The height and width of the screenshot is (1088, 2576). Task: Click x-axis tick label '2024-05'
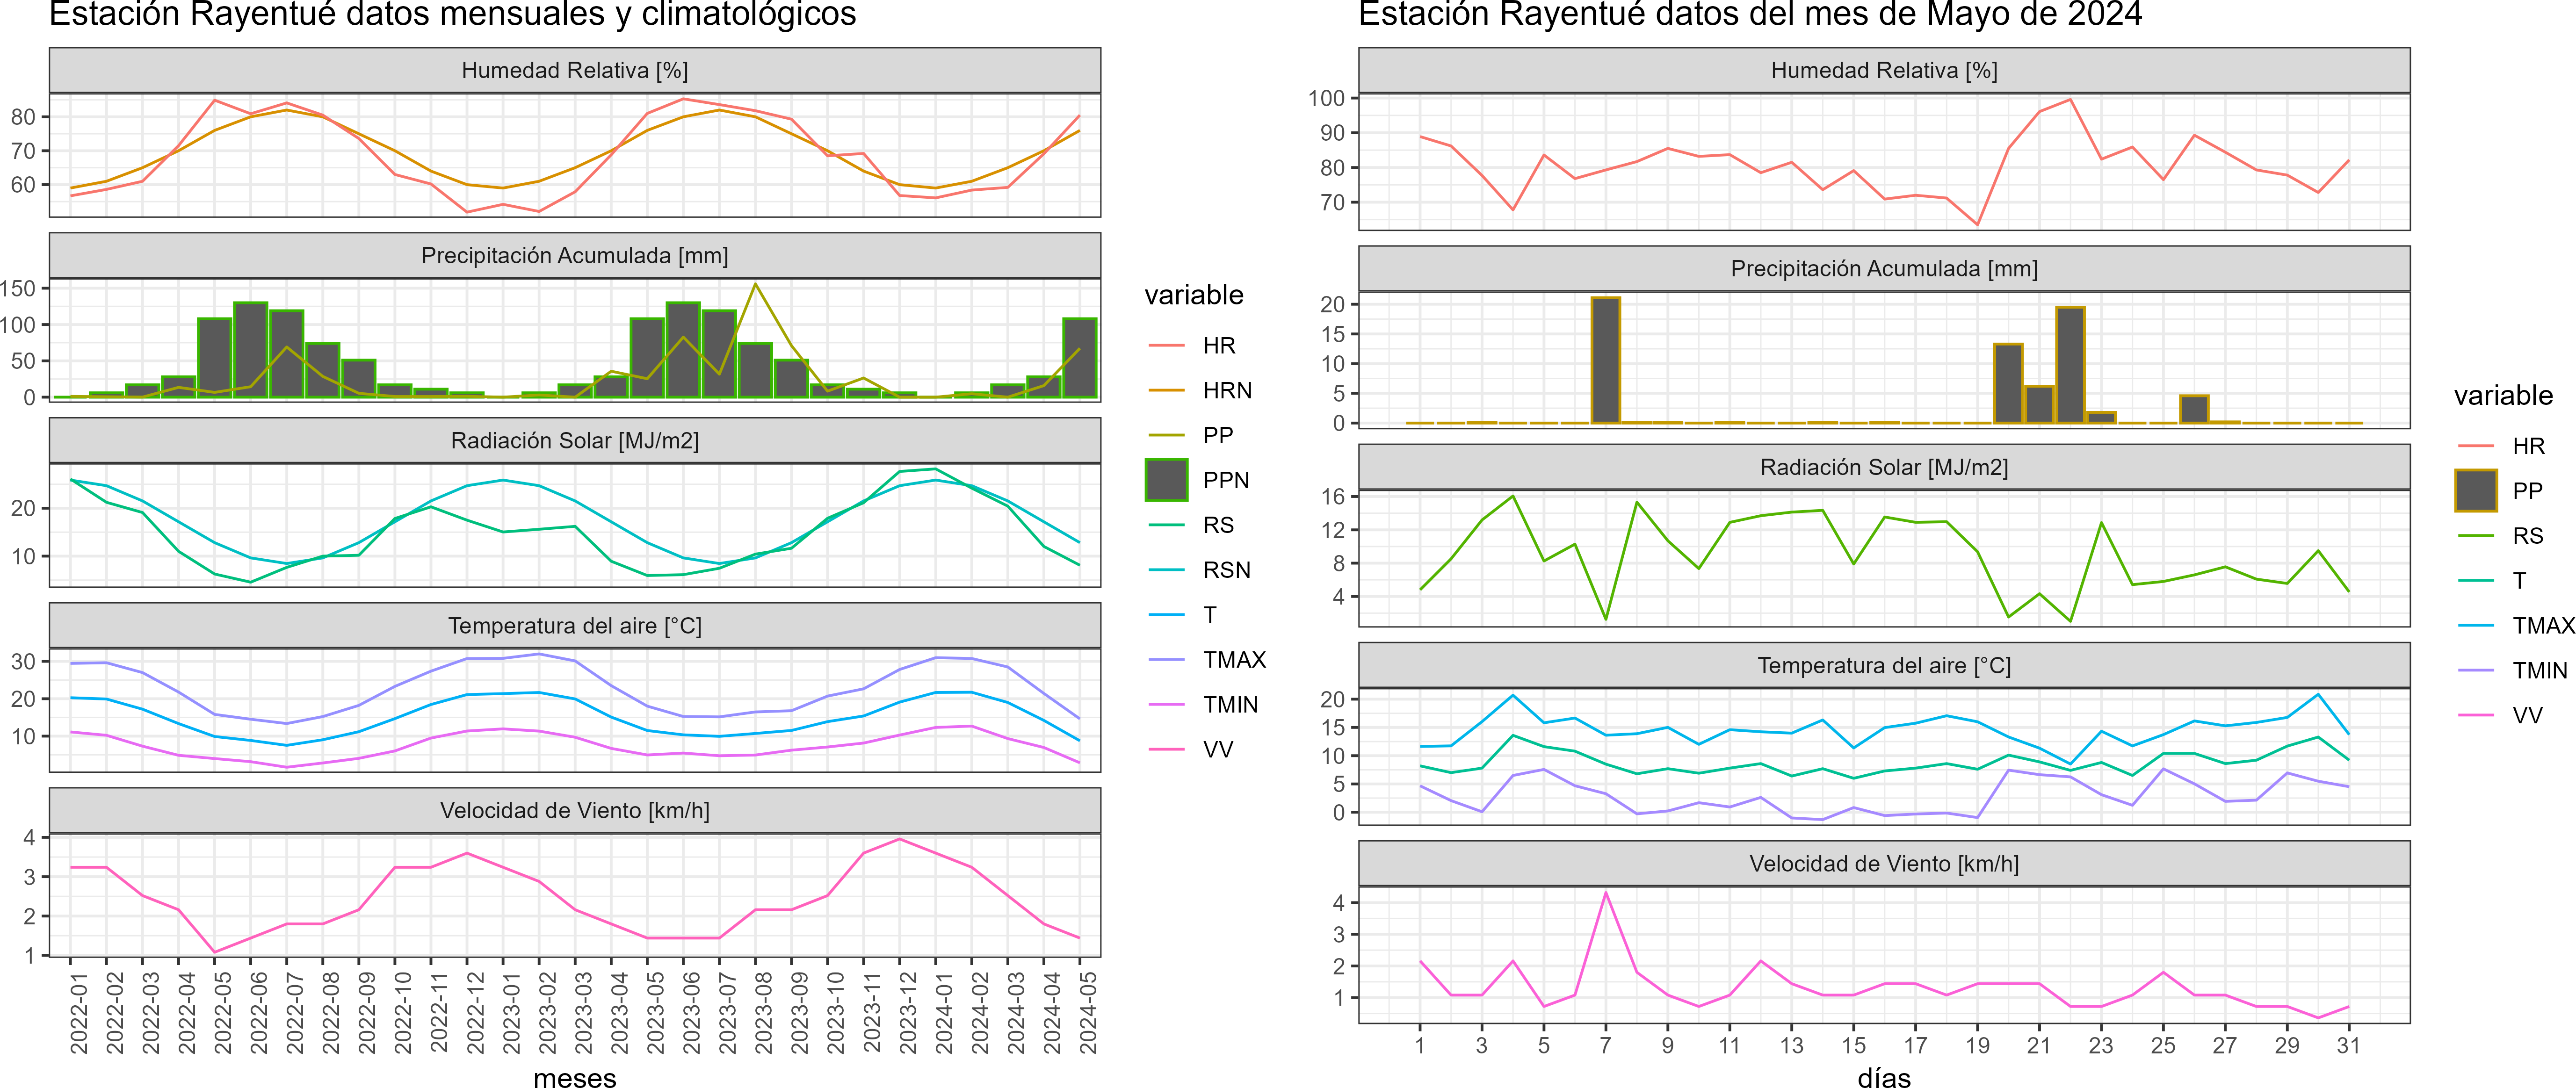(x=1088, y=1012)
